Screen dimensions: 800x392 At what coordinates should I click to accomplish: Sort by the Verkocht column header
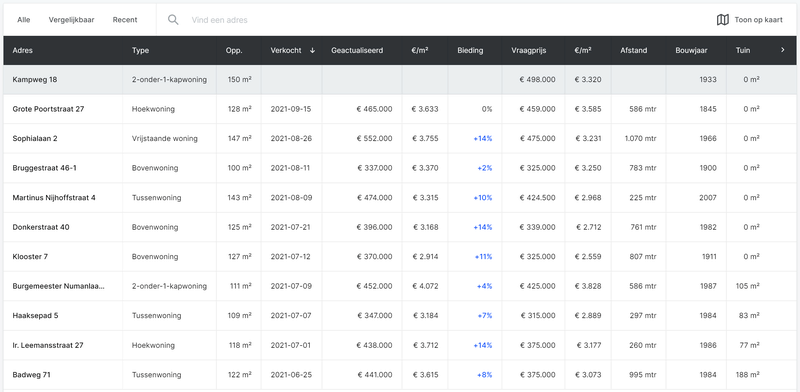pyautogui.click(x=286, y=50)
